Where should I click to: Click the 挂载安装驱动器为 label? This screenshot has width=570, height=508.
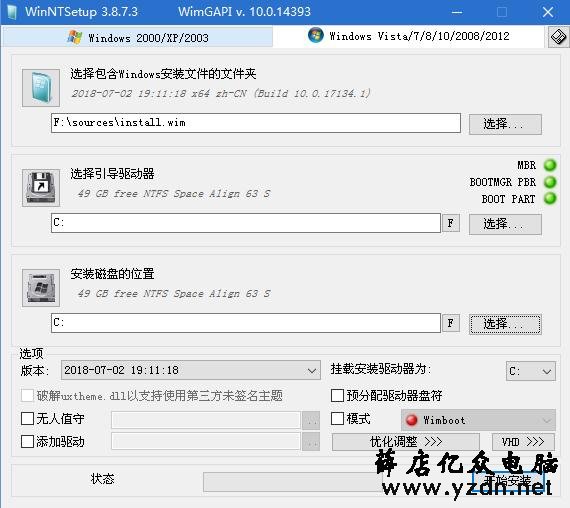click(x=381, y=369)
